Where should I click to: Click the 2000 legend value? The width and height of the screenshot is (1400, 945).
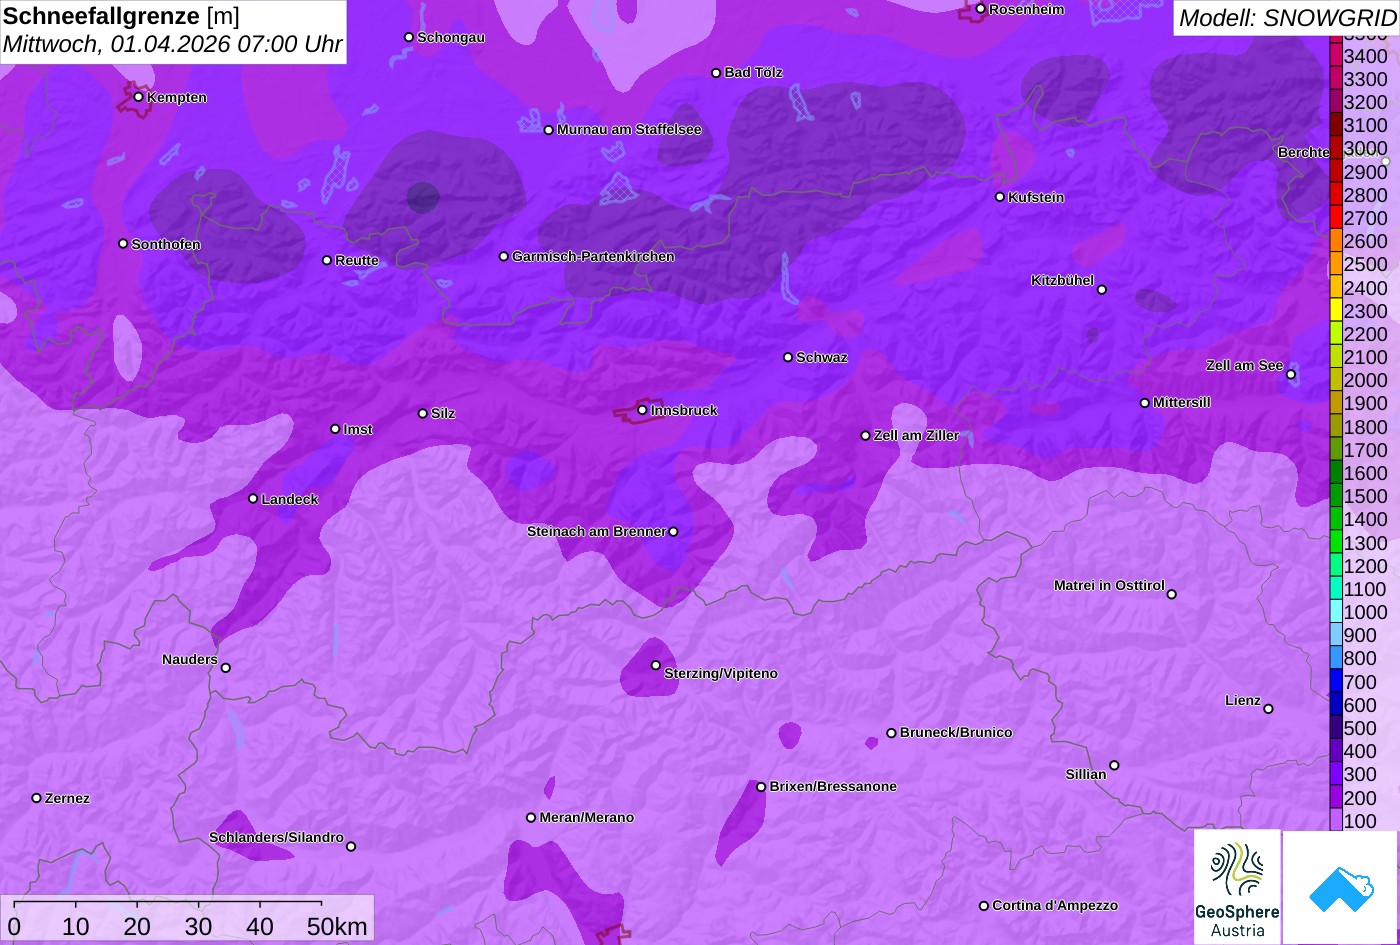[1366, 381]
